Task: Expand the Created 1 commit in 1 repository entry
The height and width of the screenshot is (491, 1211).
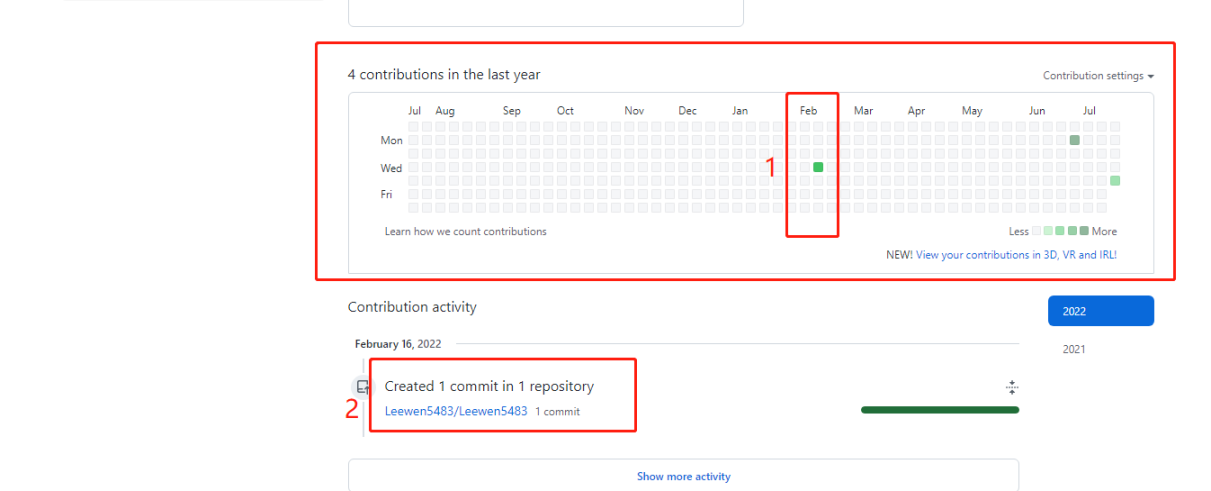Action: [488, 386]
